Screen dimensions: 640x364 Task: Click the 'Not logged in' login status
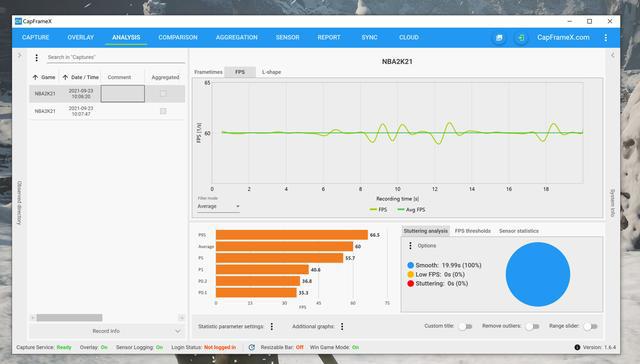pos(220,347)
